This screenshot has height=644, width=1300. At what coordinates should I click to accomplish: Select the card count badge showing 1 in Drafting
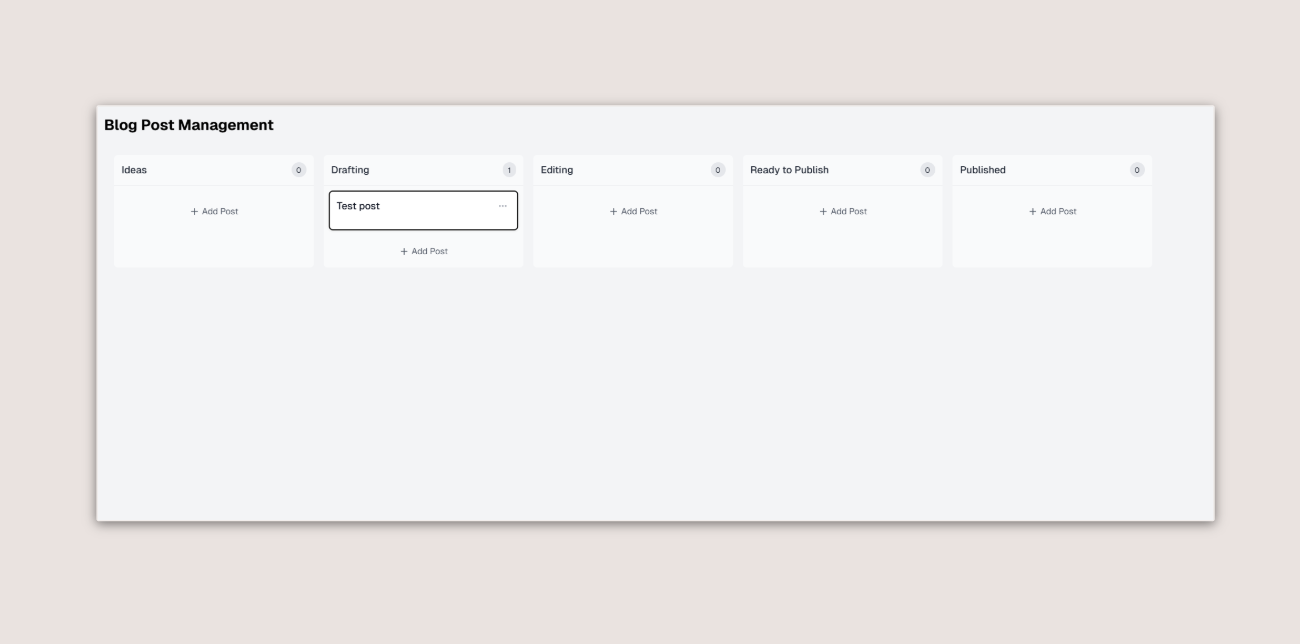507,170
